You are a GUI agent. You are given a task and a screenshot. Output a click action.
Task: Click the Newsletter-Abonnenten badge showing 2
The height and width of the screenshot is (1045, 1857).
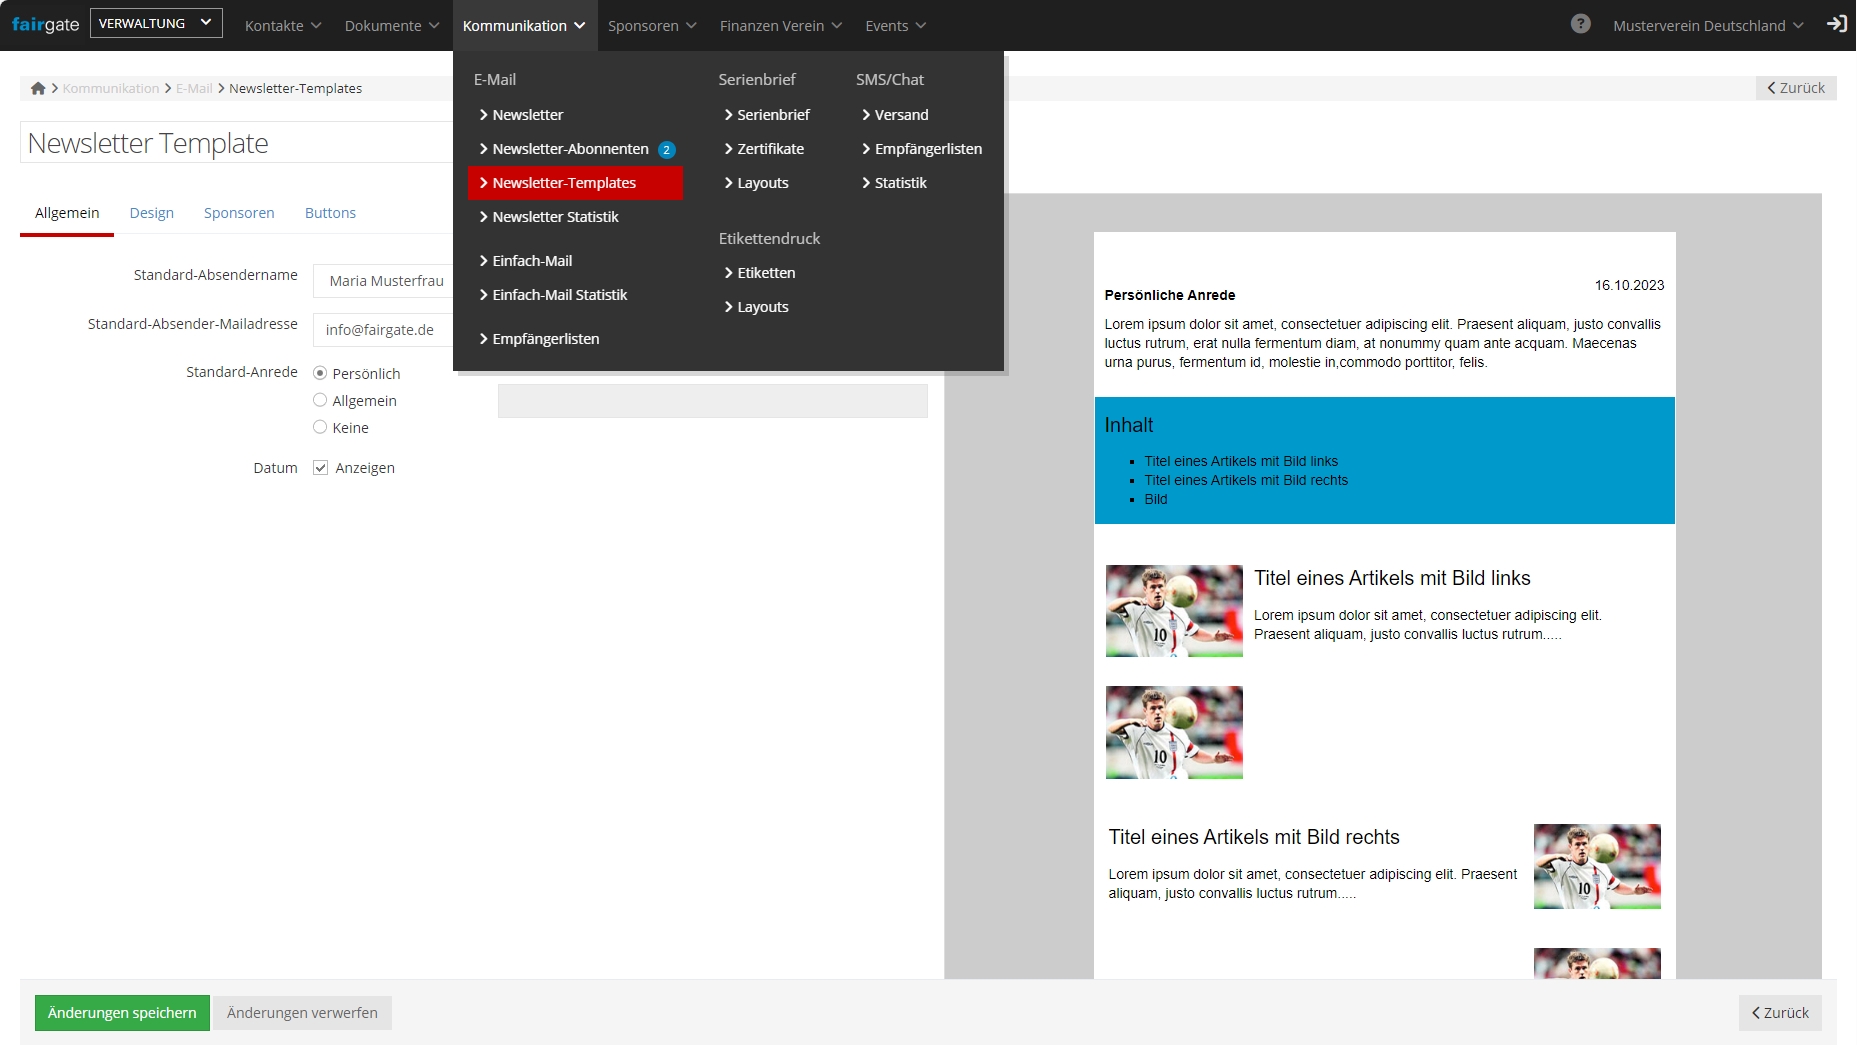click(667, 150)
